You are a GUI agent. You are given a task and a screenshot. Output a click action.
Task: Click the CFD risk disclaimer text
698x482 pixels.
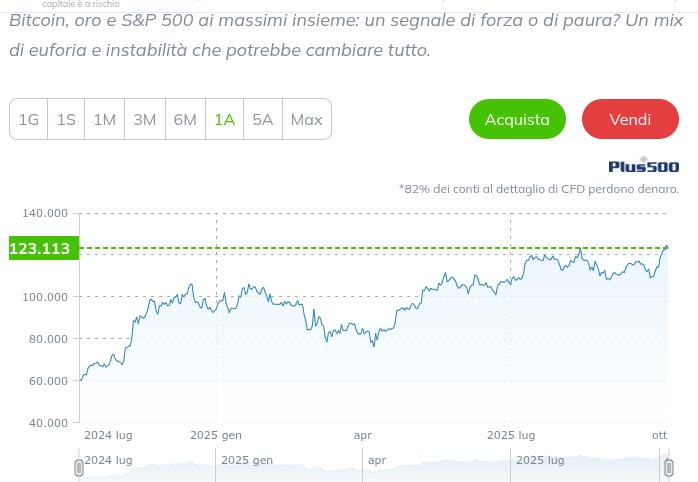[538, 188]
